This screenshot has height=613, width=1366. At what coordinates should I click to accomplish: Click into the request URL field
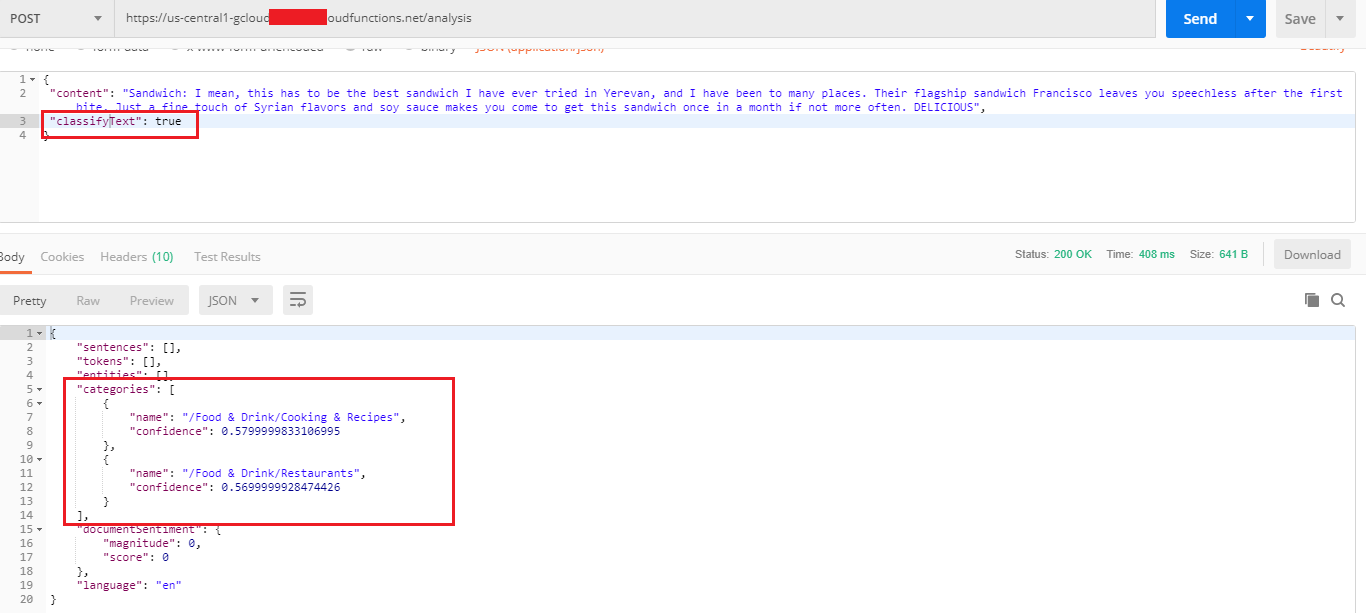[x=640, y=18]
